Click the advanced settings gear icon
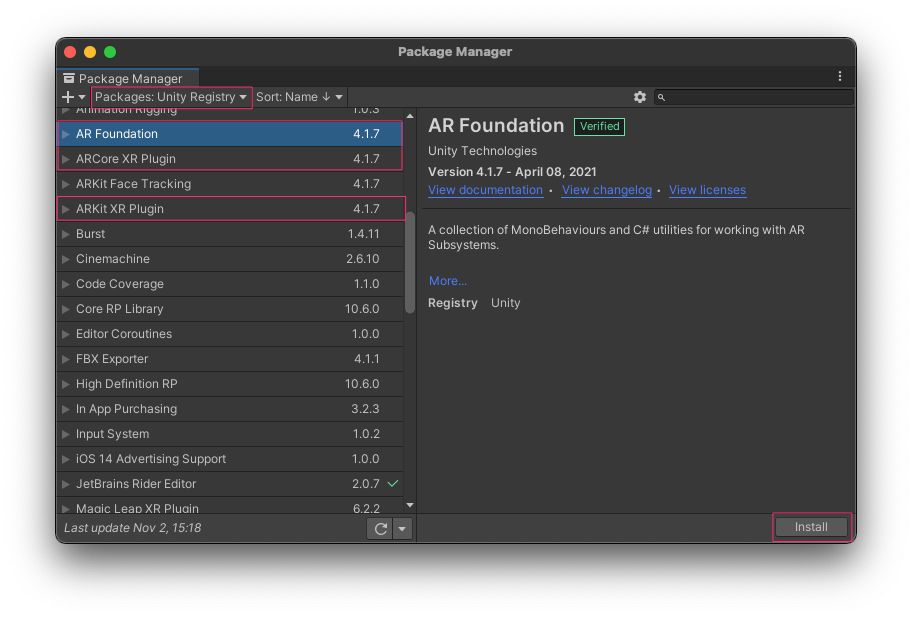The image size is (912, 617). 640,97
